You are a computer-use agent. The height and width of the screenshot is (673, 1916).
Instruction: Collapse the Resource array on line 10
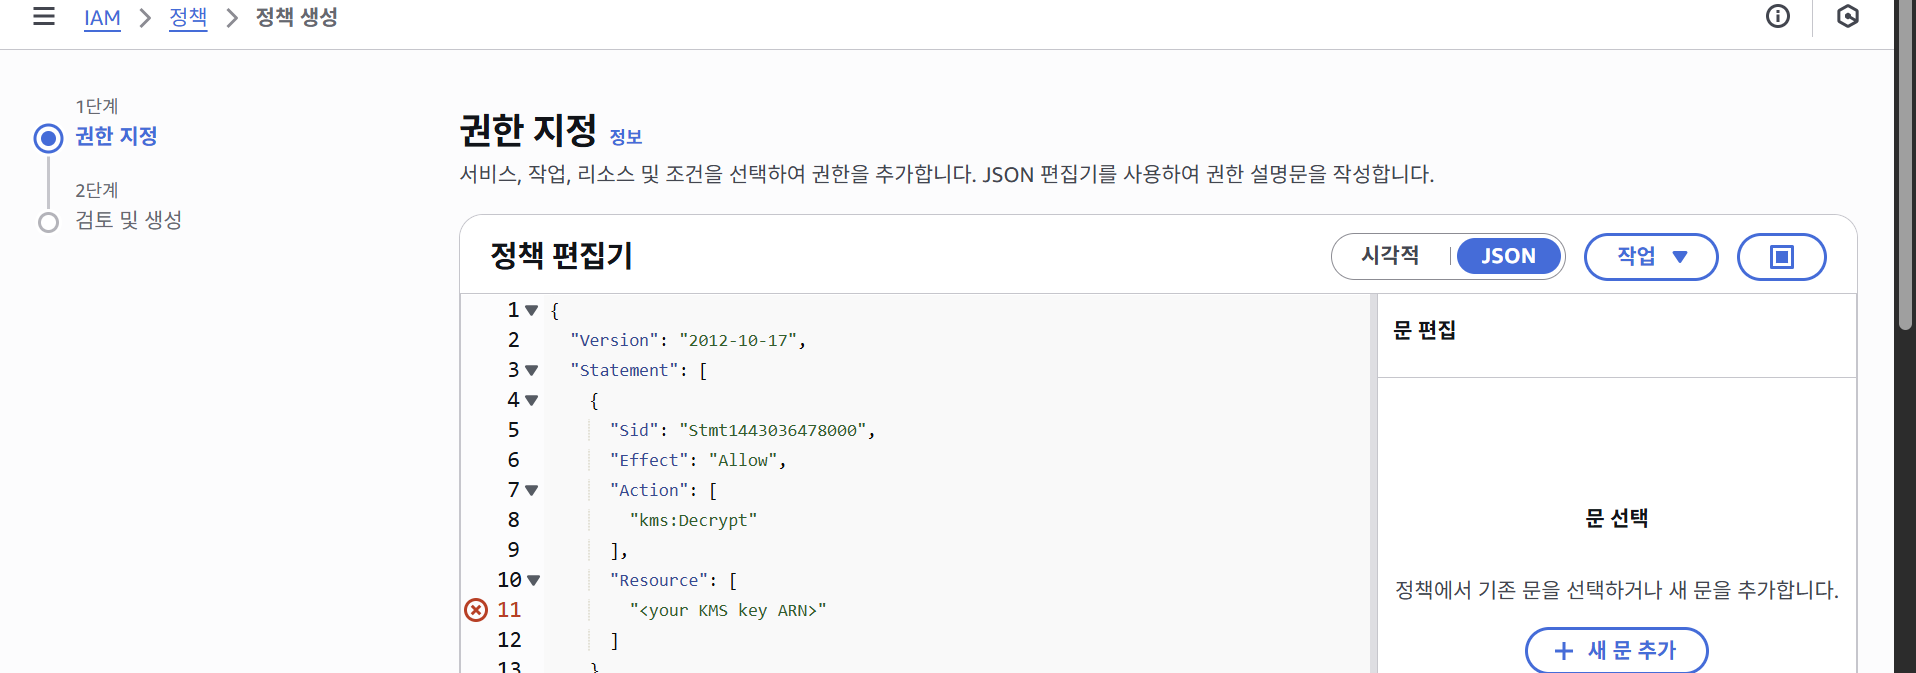[x=534, y=580]
